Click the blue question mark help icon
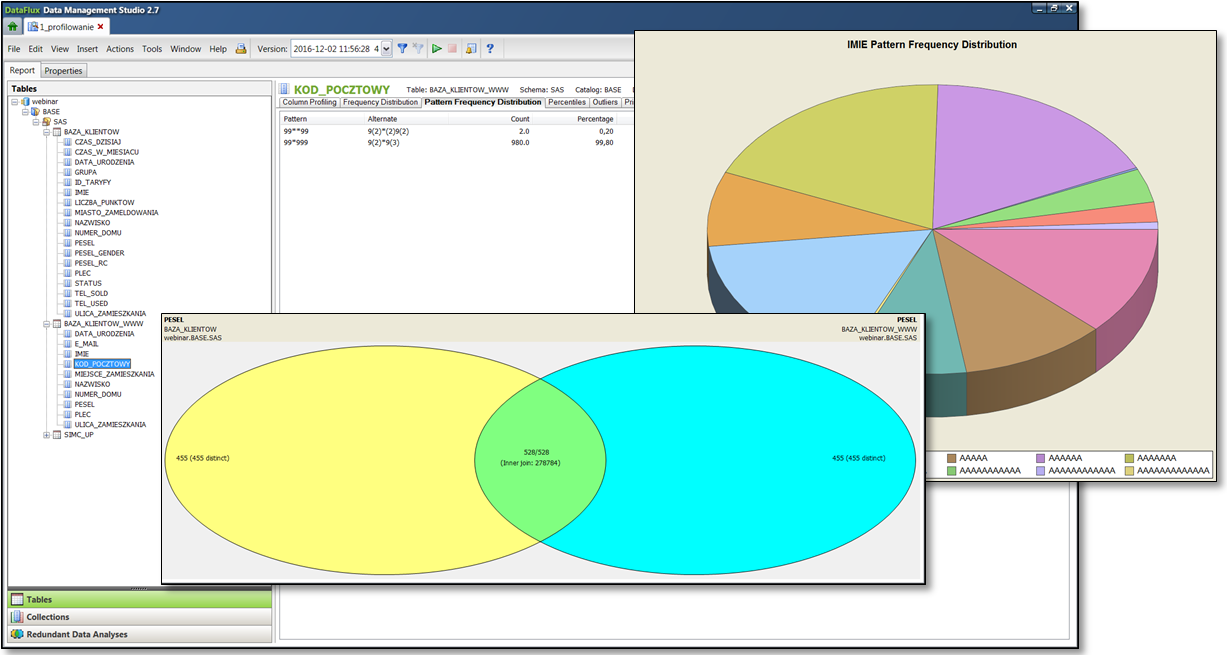The image size is (1227, 655). point(490,48)
